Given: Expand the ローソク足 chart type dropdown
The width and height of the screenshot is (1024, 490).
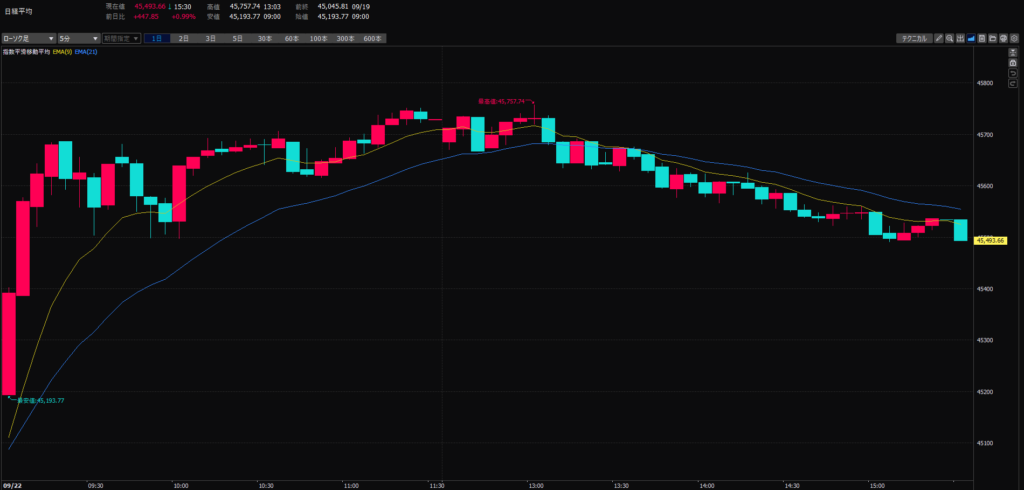Looking at the screenshot, I should 29,38.
